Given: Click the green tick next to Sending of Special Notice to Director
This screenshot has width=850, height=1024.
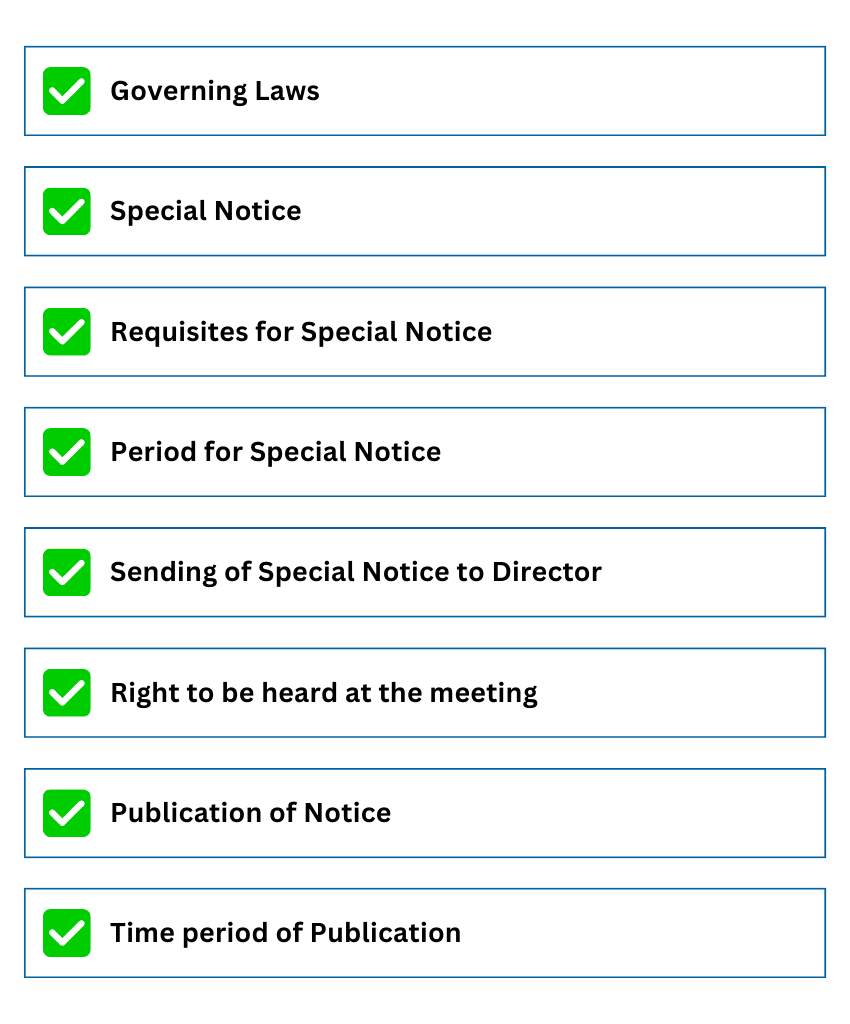Looking at the screenshot, I should coord(67,572).
